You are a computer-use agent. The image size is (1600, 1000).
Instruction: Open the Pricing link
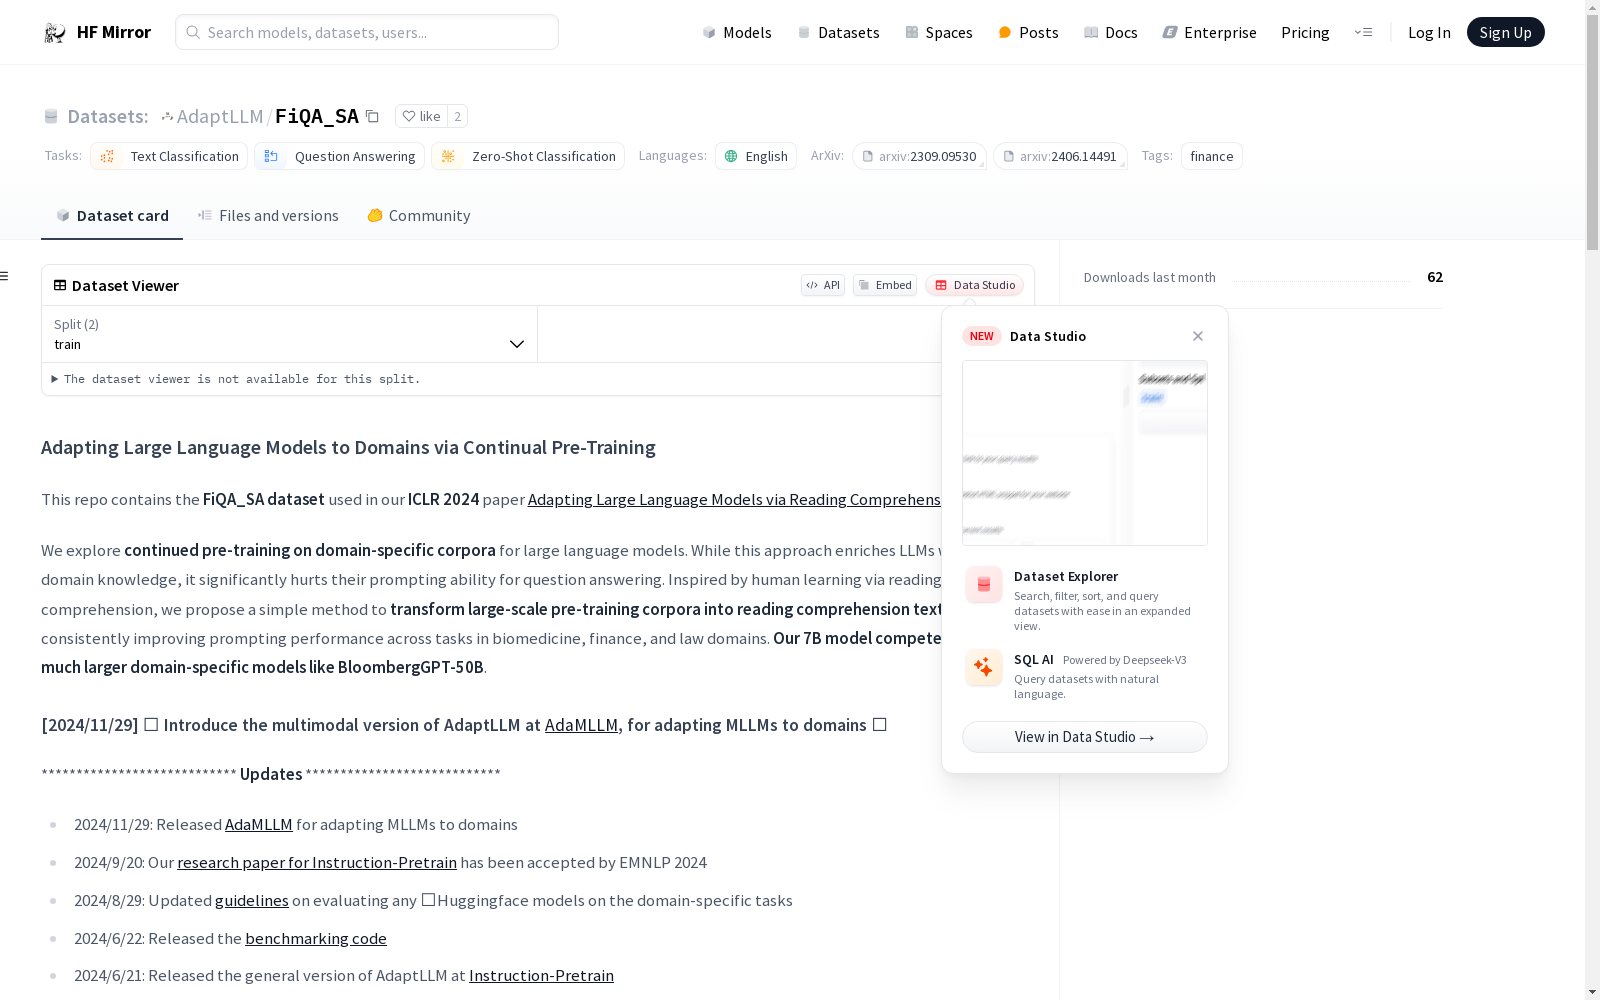[1305, 32]
